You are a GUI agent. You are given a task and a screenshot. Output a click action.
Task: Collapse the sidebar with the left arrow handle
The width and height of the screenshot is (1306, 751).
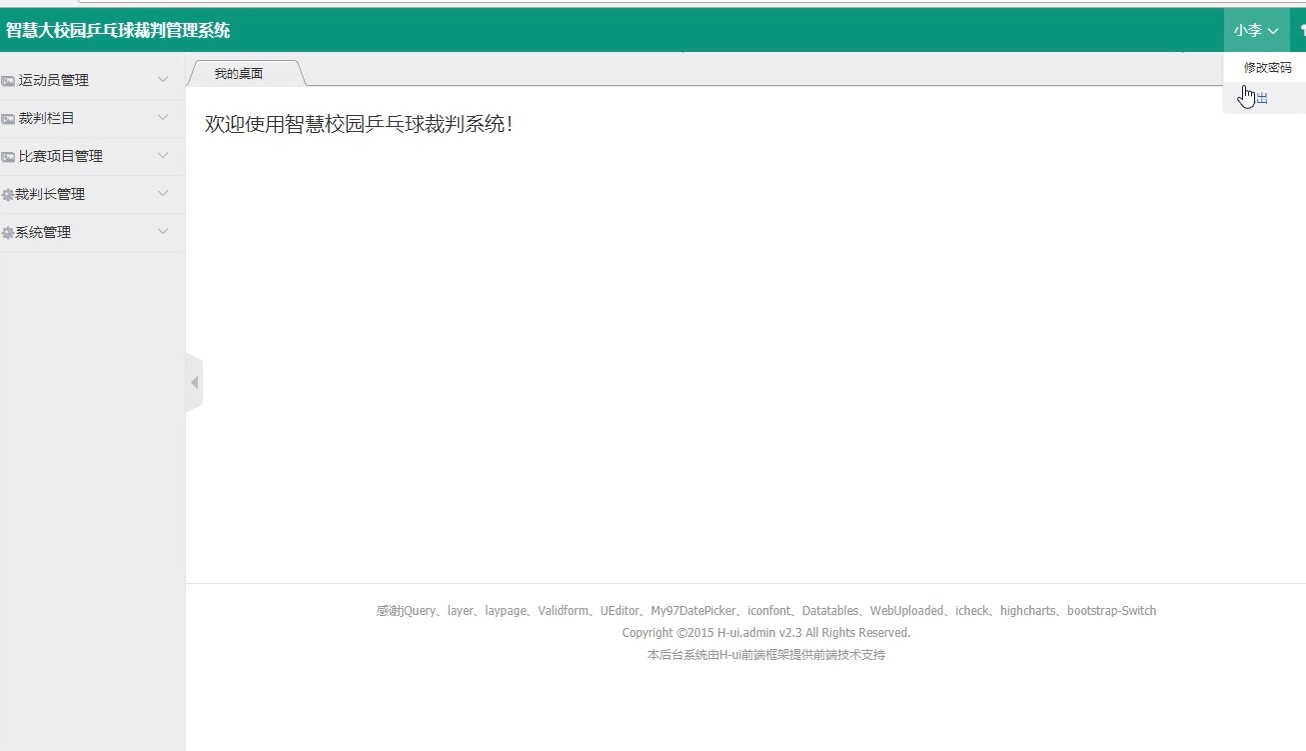pos(194,383)
